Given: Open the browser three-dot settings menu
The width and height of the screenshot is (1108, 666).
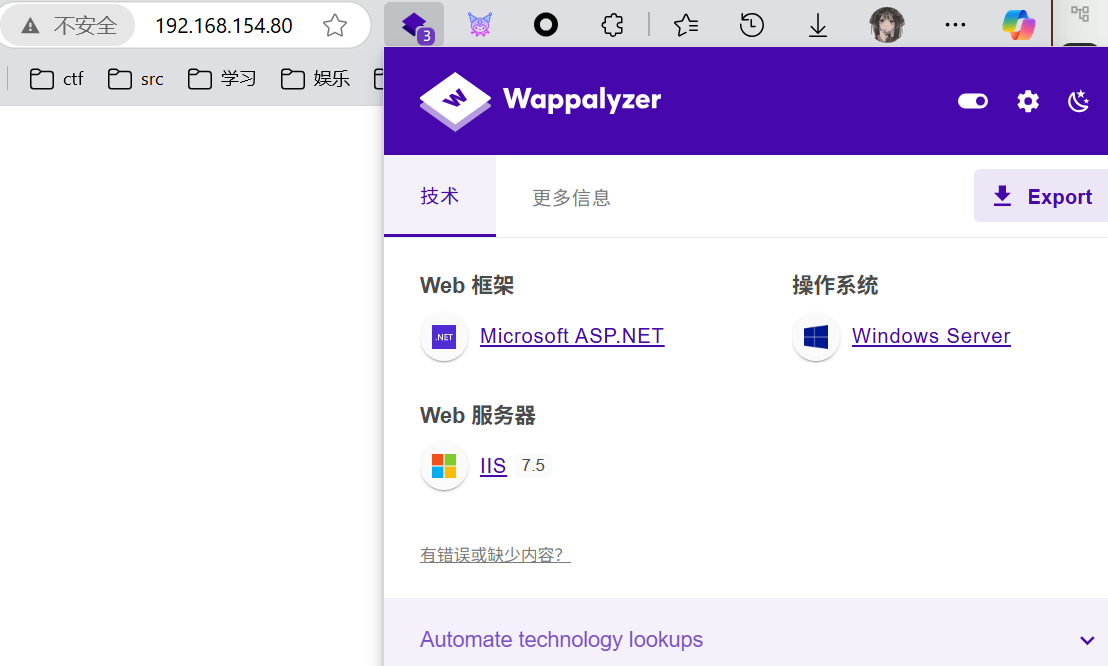Looking at the screenshot, I should coord(955,25).
